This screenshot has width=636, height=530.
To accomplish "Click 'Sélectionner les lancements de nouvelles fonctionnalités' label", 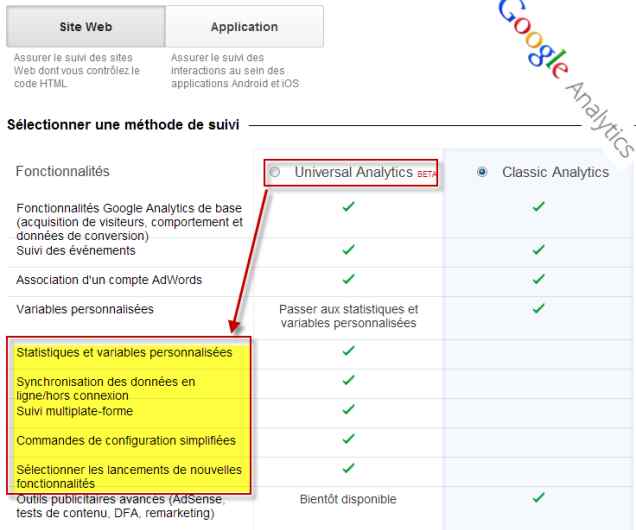I will coord(129,476).
